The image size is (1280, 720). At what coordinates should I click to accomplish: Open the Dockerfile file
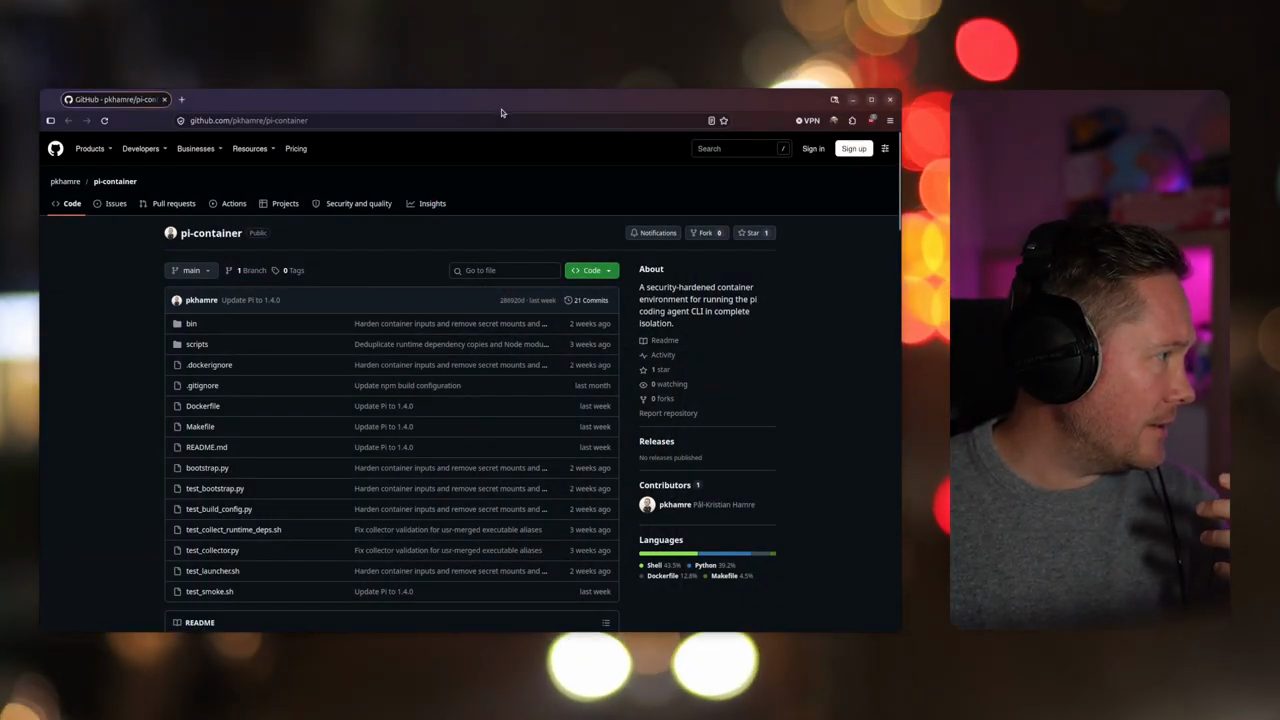[203, 406]
